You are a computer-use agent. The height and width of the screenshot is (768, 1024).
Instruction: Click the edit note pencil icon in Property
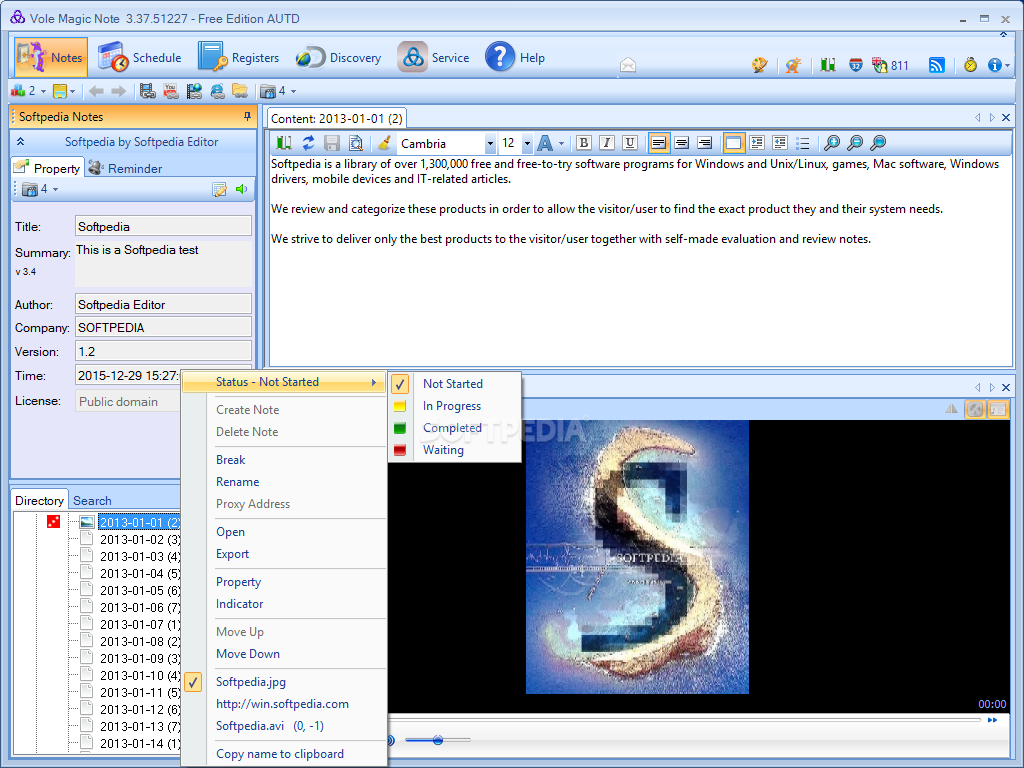tap(219, 189)
